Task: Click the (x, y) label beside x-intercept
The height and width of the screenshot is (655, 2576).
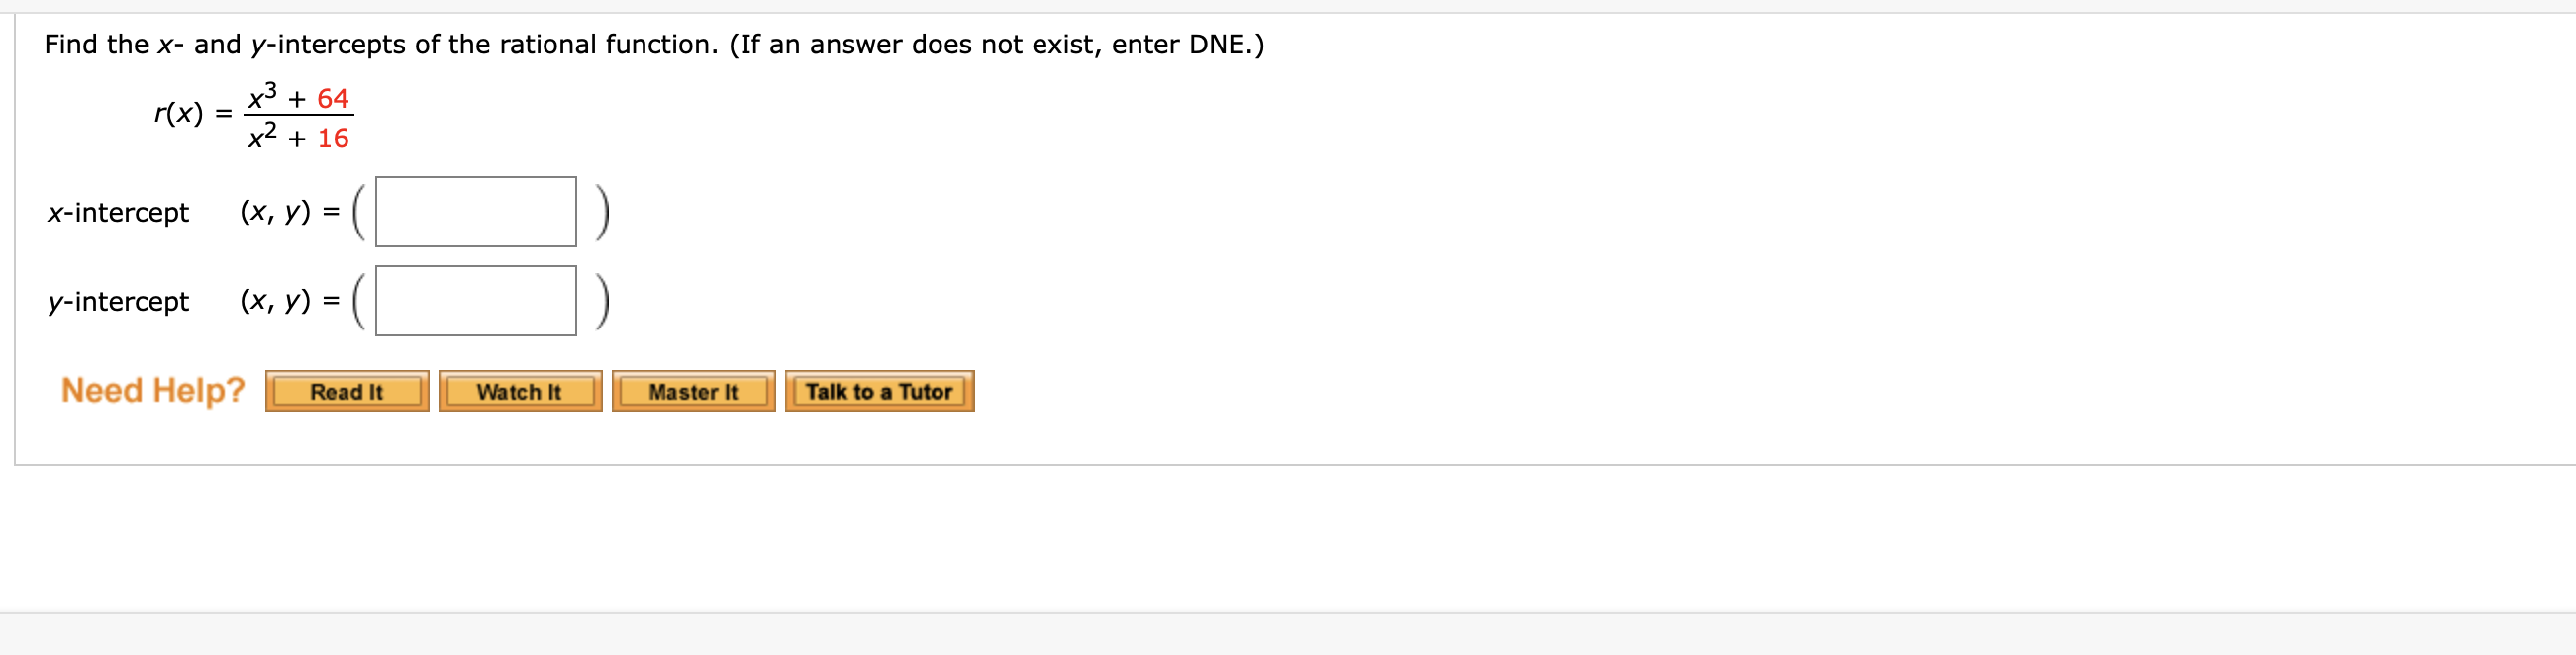Action: click(283, 213)
